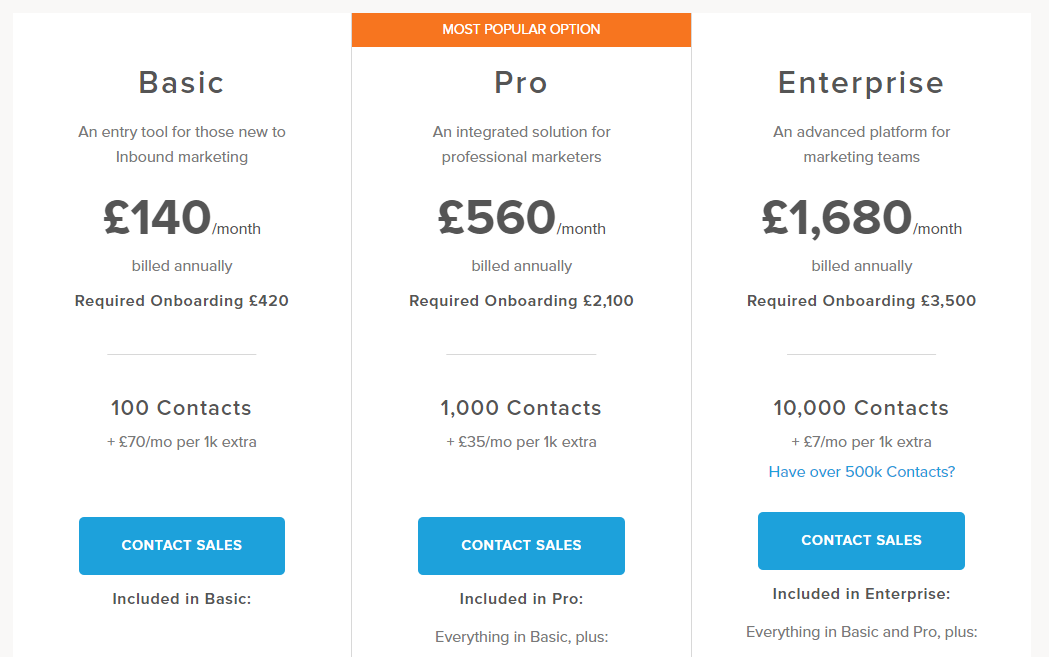Click 'Included in Basic:' heading

tap(181, 599)
